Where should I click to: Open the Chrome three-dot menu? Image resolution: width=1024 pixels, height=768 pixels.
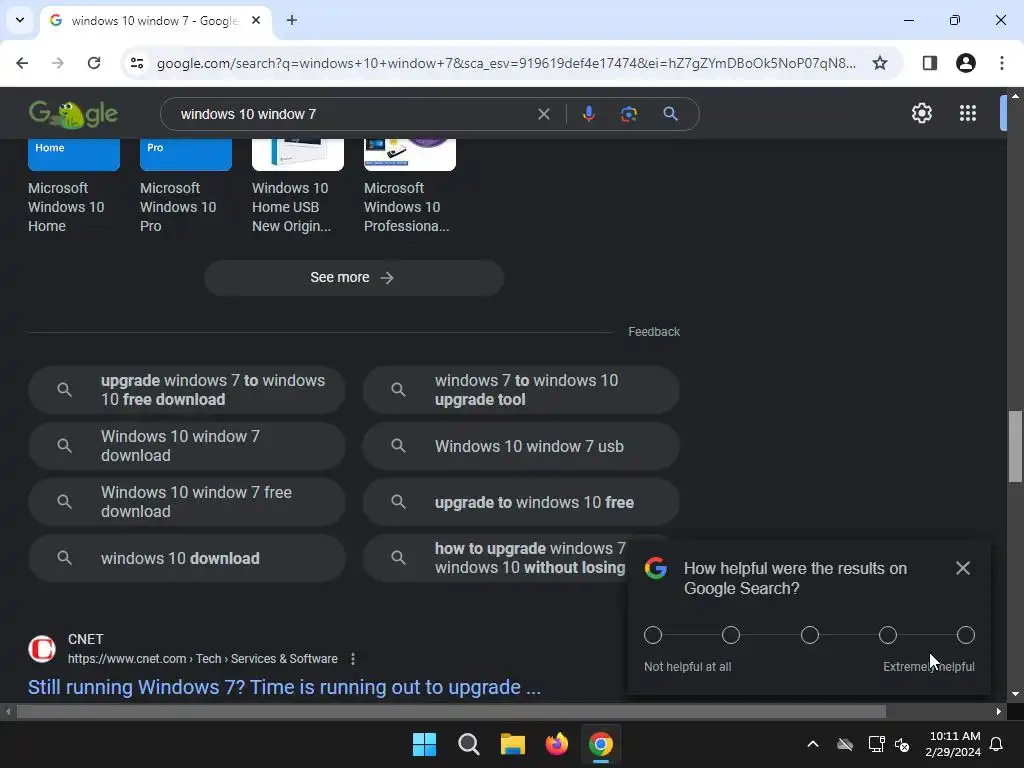tap(1002, 63)
